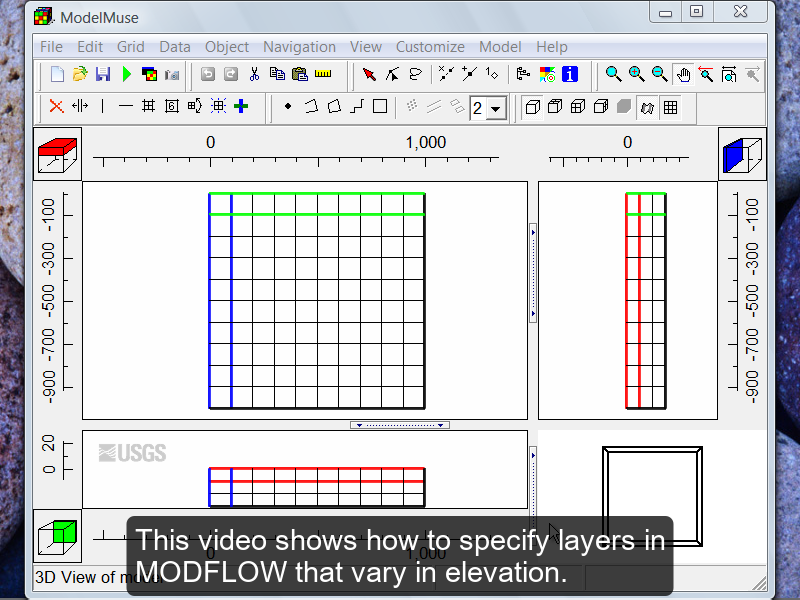The image size is (800, 600).
Task: Toggle the pan hand tool
Action: [683, 74]
